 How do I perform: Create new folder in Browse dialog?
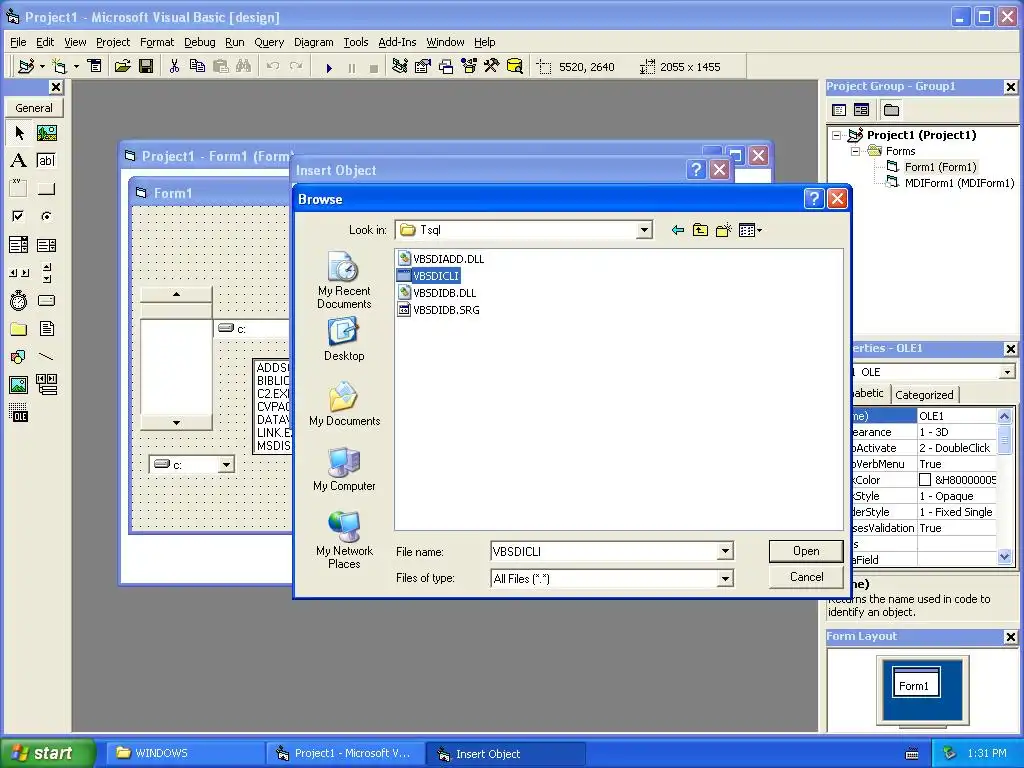724,230
